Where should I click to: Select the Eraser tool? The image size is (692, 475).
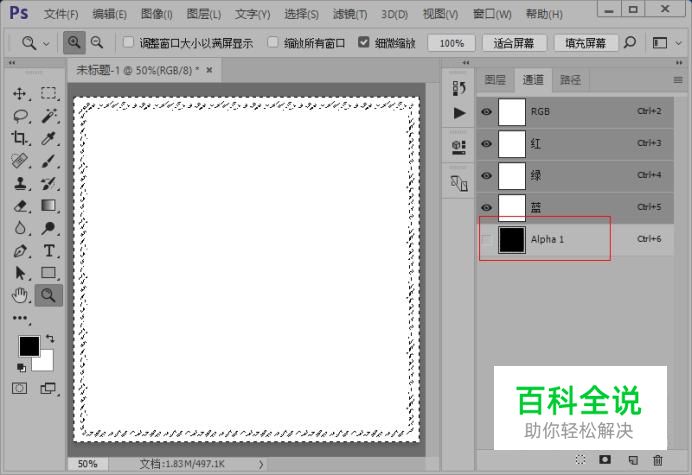19,206
